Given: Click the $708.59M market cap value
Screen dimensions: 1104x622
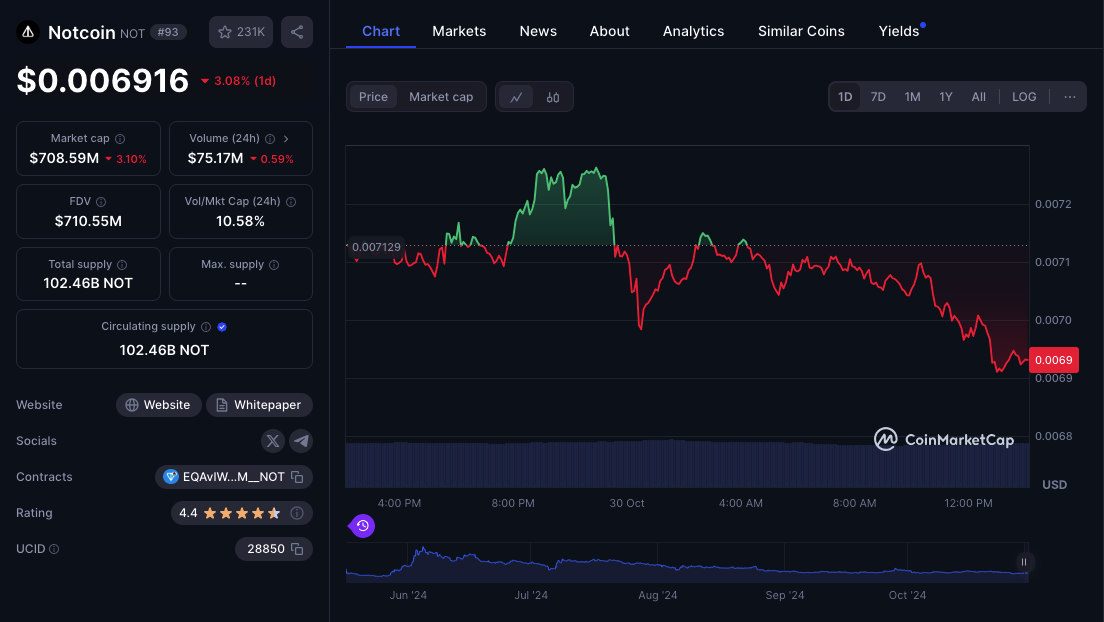Looking at the screenshot, I should pos(64,158).
